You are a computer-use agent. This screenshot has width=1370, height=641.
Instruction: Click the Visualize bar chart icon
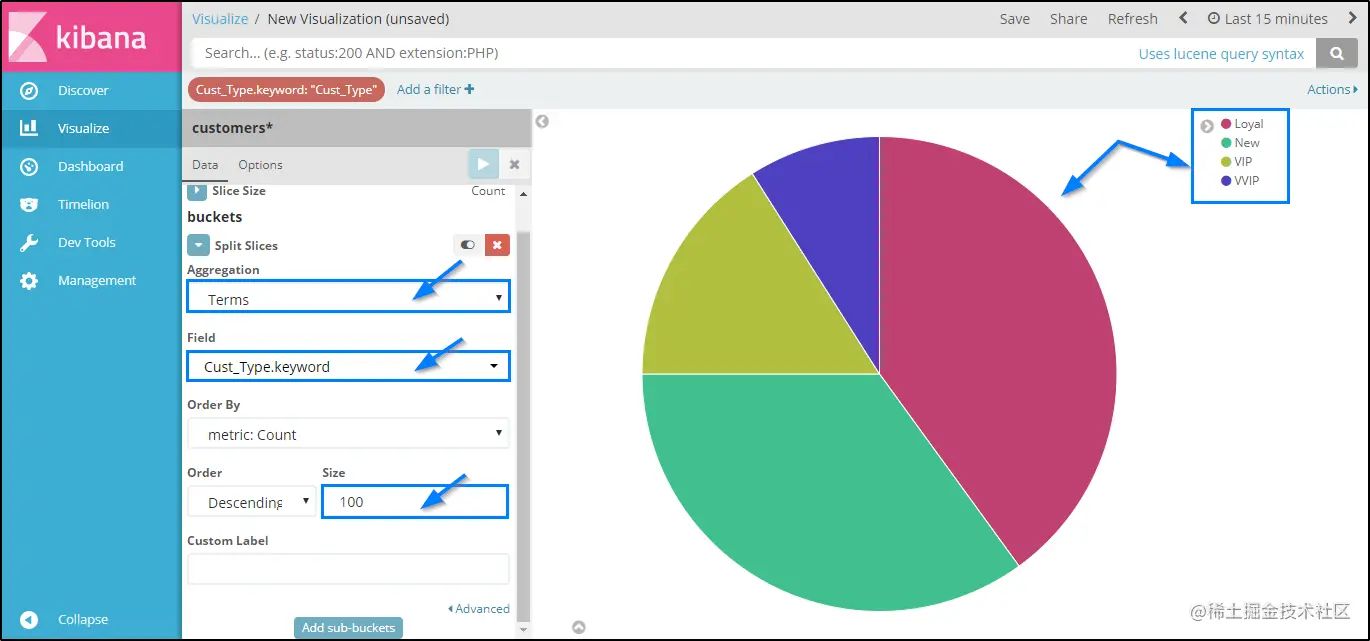point(29,128)
